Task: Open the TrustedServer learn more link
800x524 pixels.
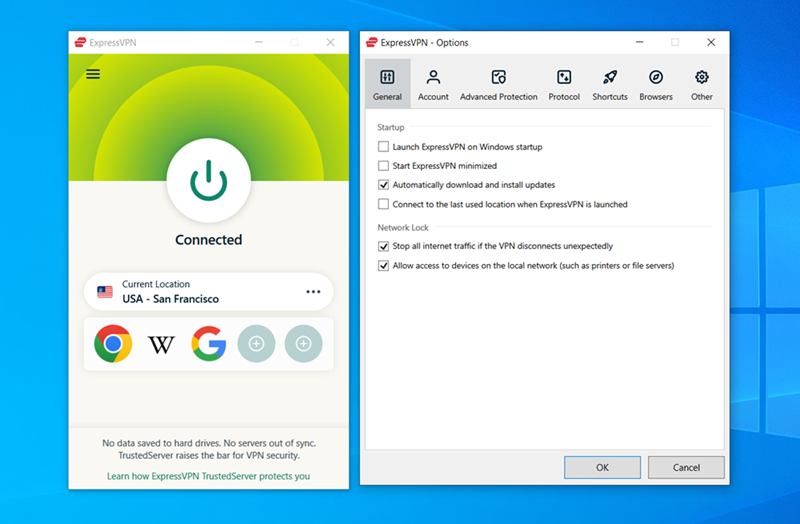Action: tap(208, 476)
